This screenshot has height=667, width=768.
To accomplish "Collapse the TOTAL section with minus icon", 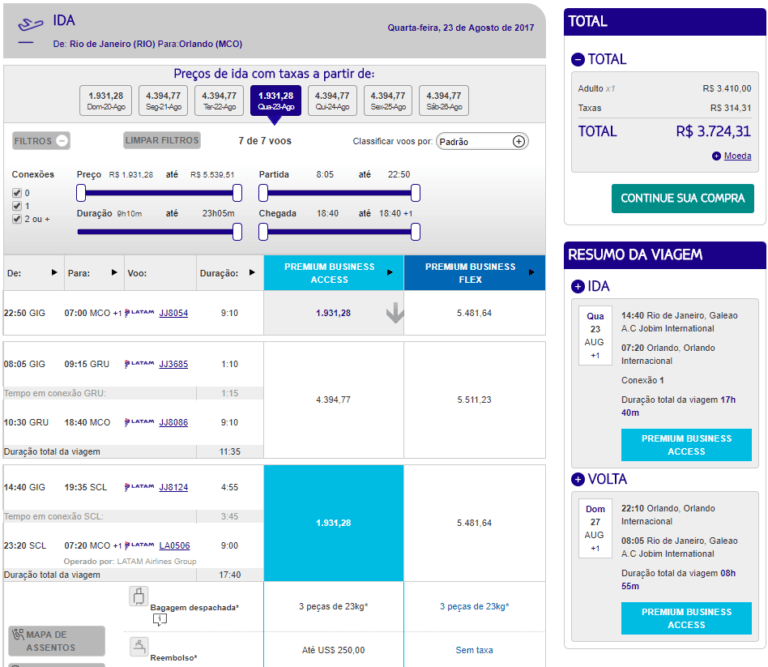I will (577, 59).
